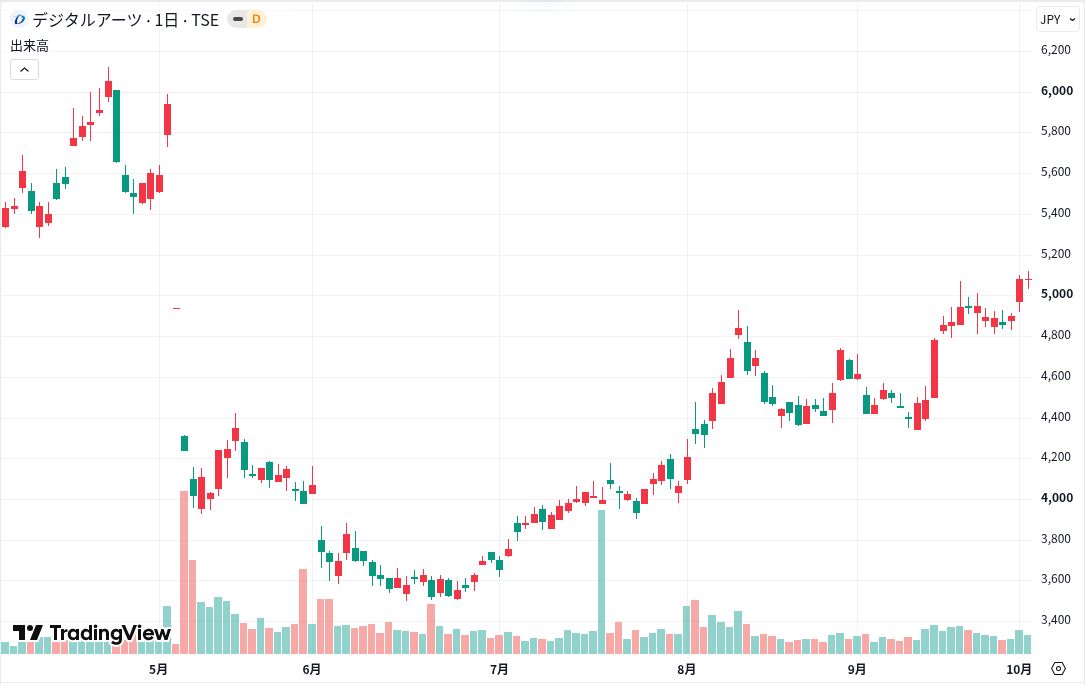Click the 3,800 price axis label
The image size is (1085, 685).
[x=1057, y=538]
